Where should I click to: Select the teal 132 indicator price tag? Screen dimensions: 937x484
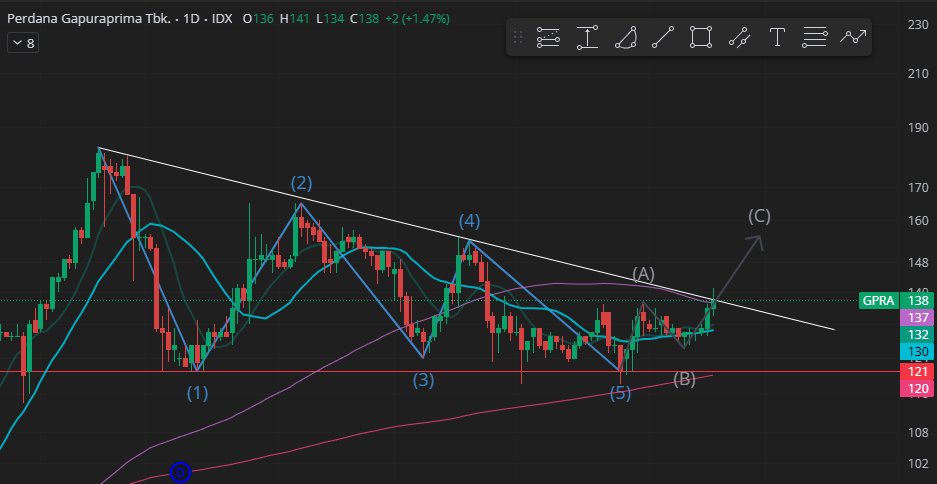[918, 335]
